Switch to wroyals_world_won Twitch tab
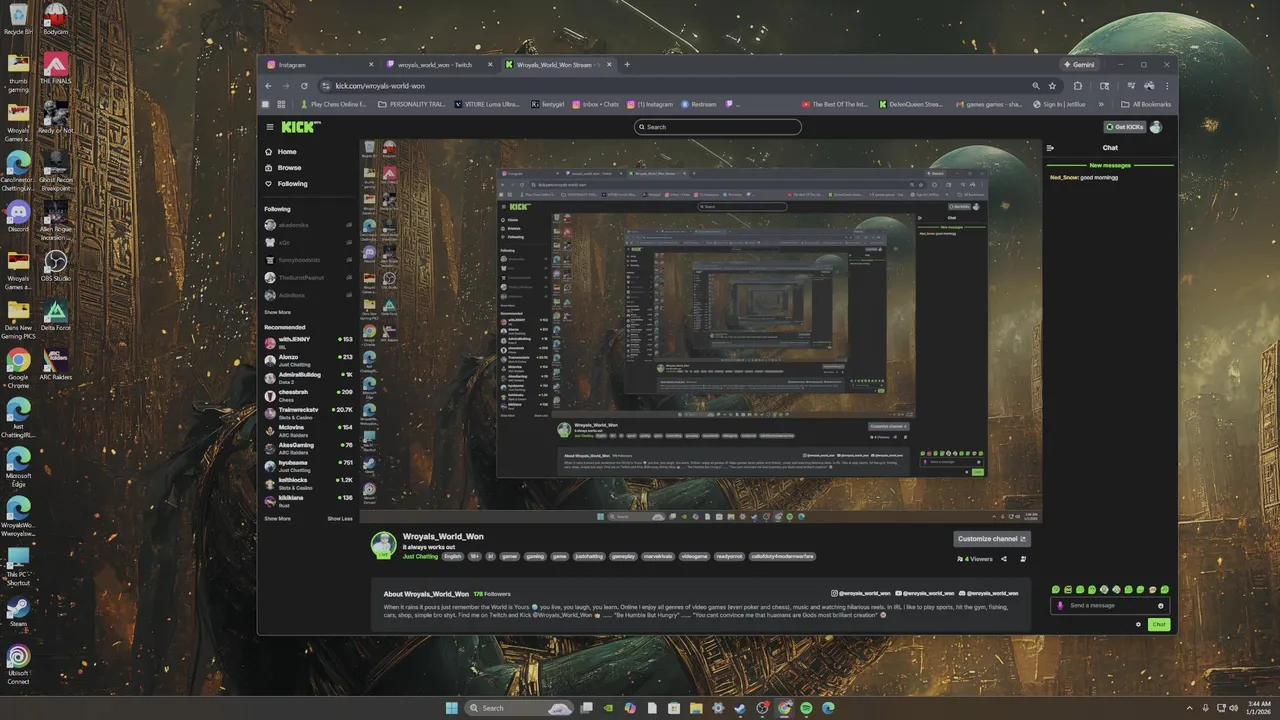The height and width of the screenshot is (720, 1280). coord(437,65)
